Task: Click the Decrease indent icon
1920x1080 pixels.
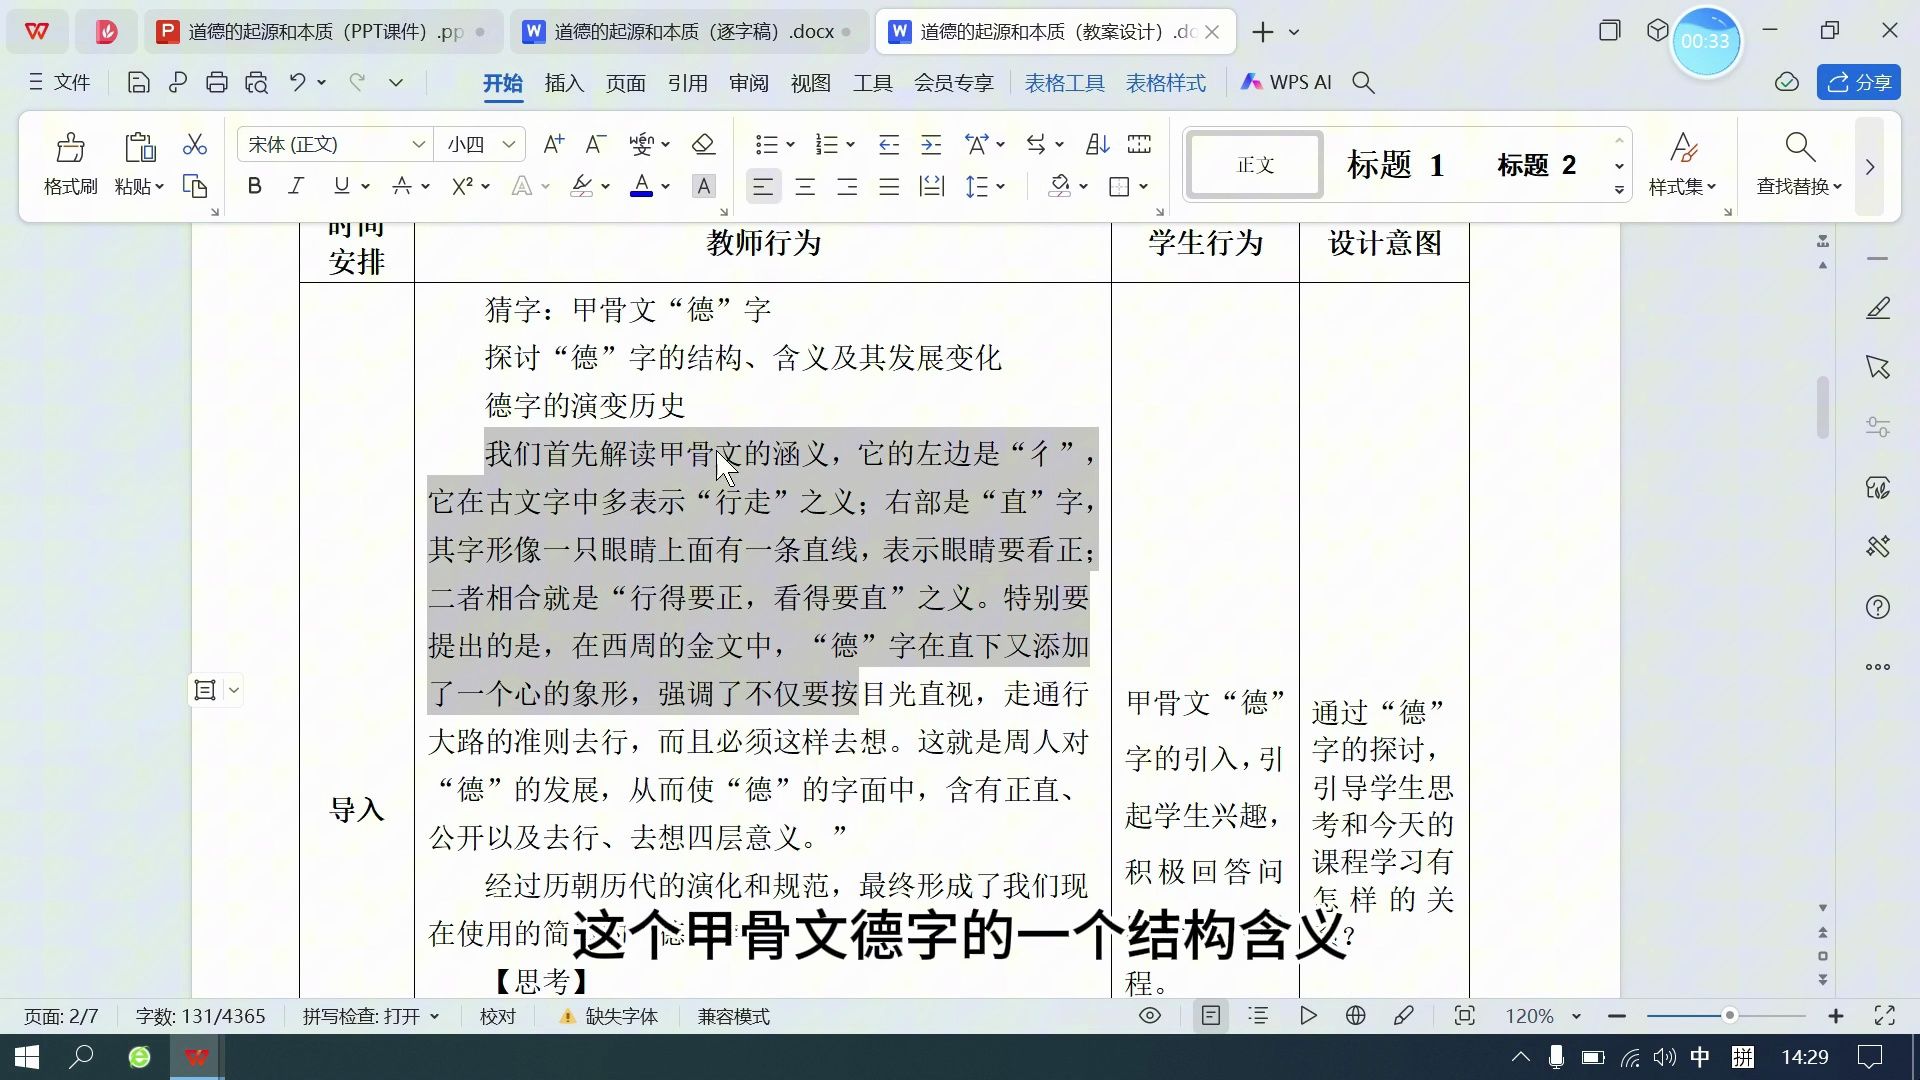Action: tap(888, 145)
